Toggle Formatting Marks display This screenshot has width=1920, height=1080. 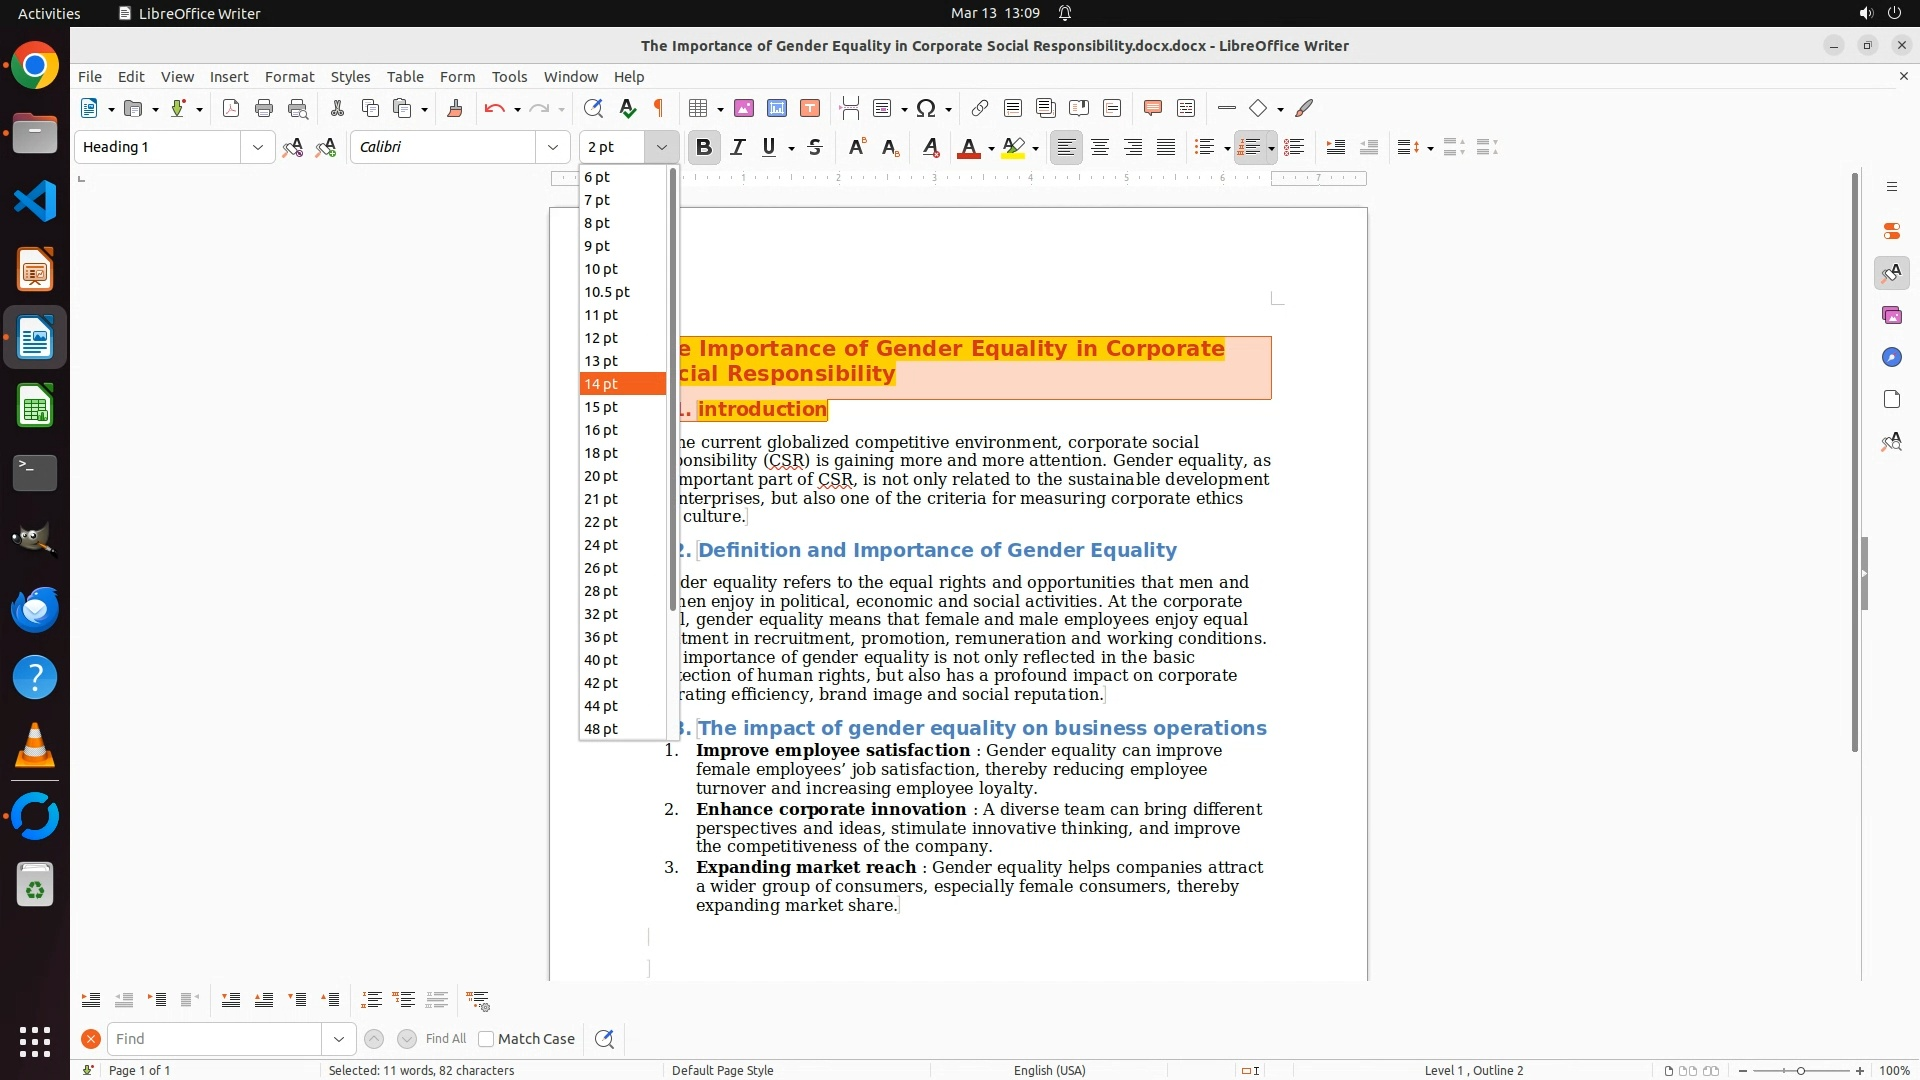pyautogui.click(x=659, y=108)
